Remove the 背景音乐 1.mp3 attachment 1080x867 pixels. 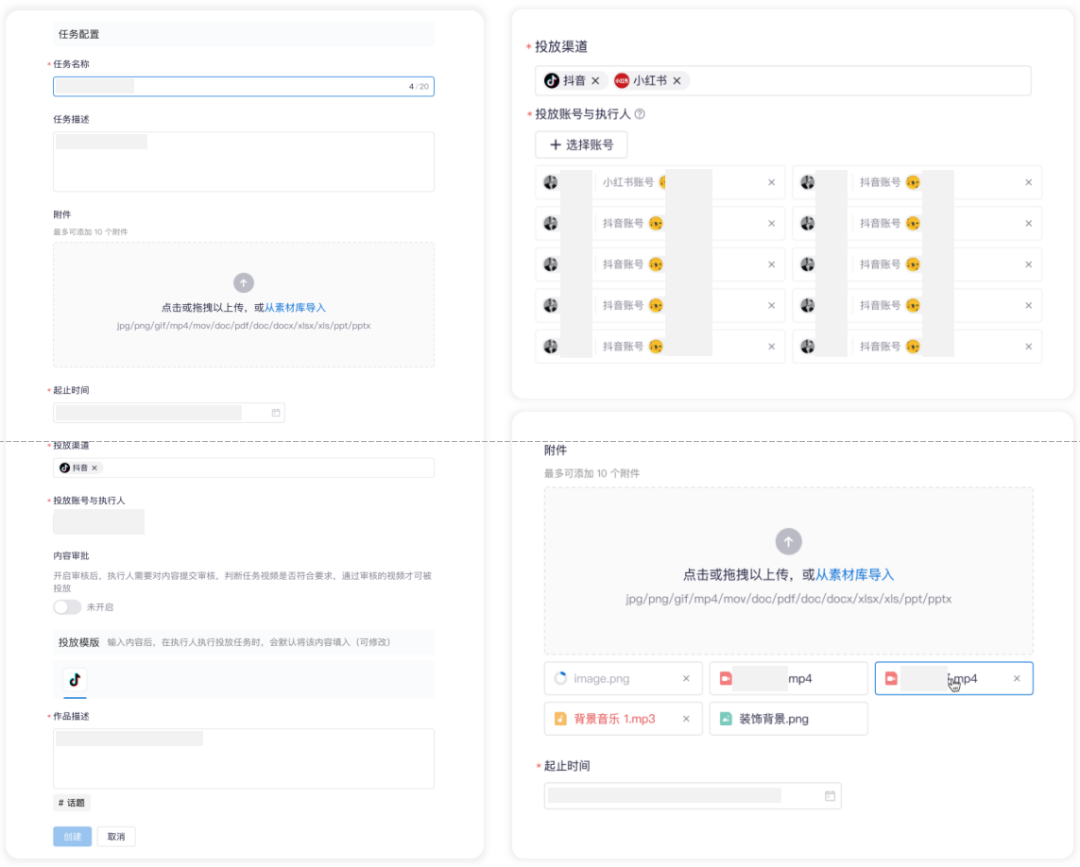686,719
